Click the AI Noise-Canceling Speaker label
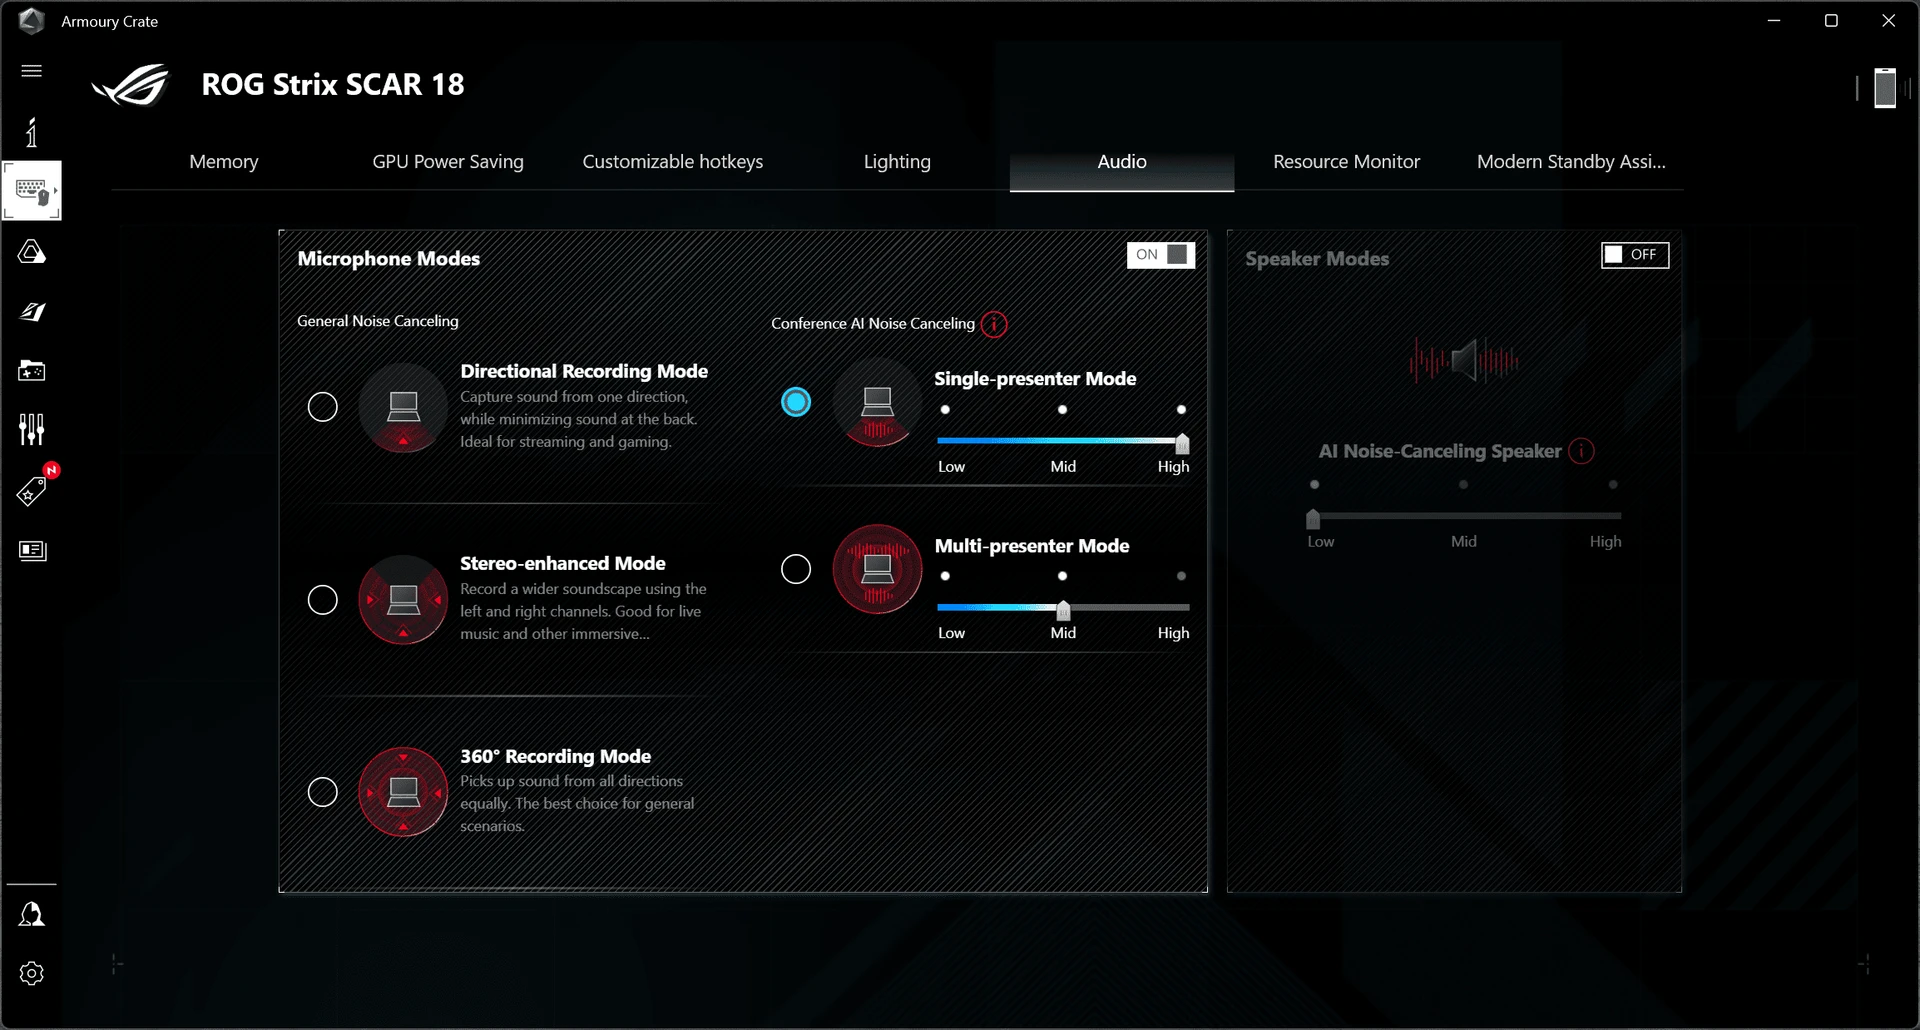The width and height of the screenshot is (1920, 1030). point(1440,451)
